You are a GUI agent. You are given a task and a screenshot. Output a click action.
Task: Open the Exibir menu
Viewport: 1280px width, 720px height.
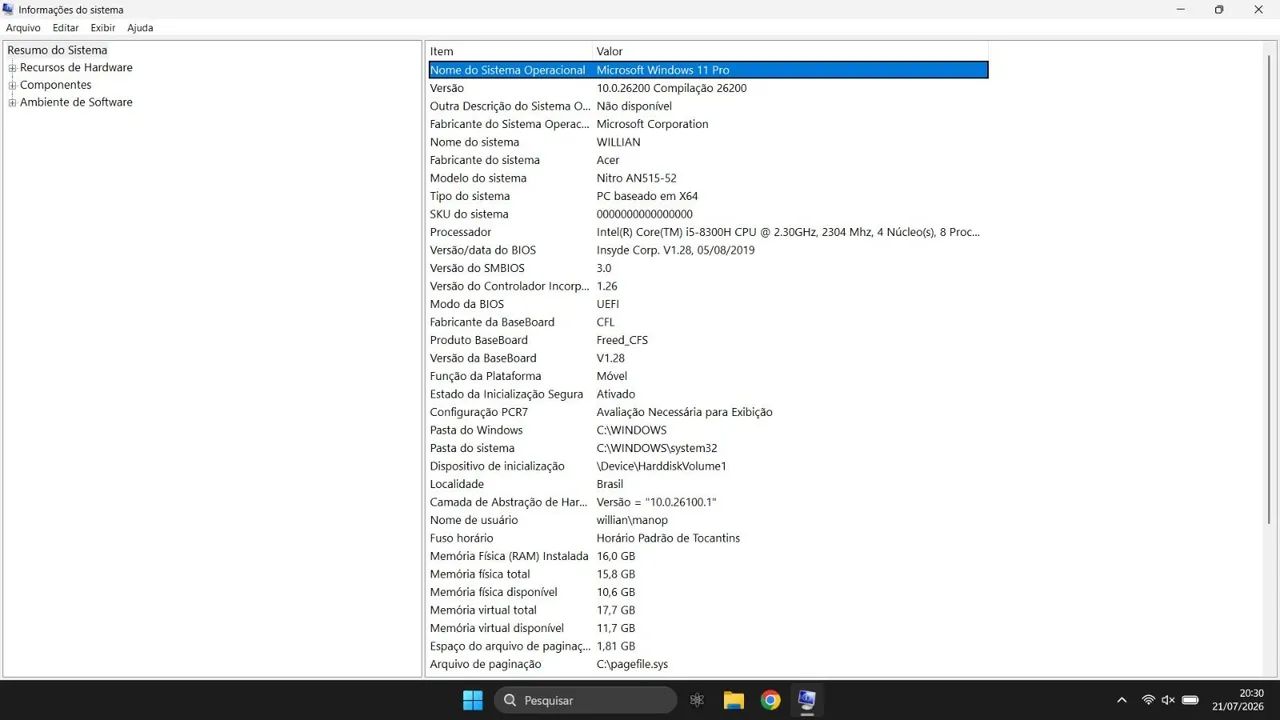(x=103, y=28)
